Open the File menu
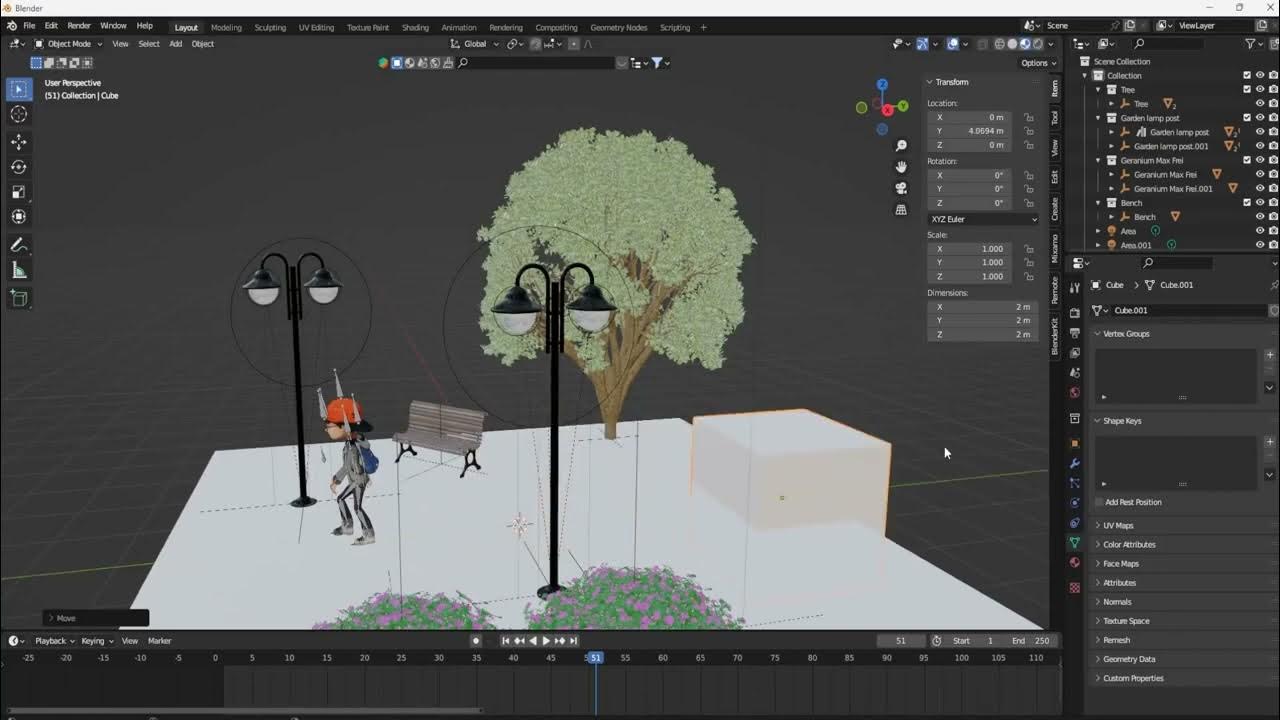The width and height of the screenshot is (1280, 720). point(29,25)
